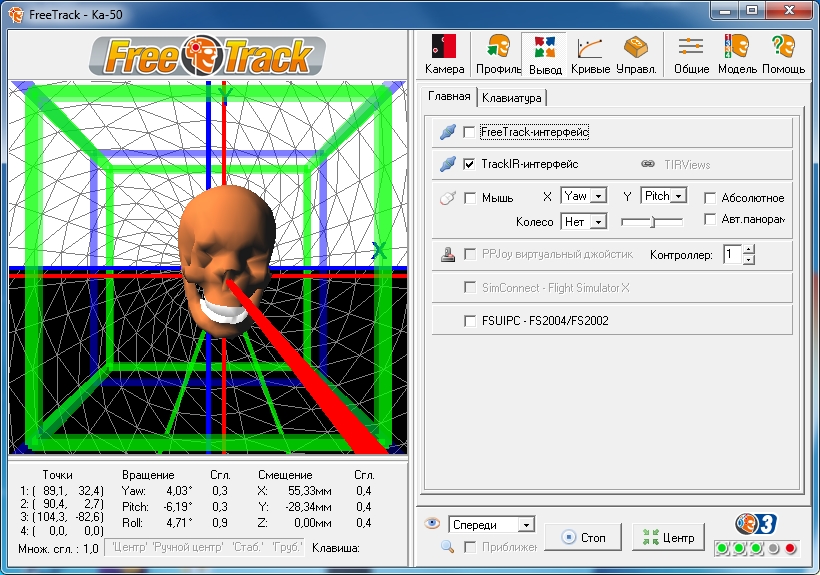Screen dimensions: 820x575
Task: Click the FreeTrack 3 logo icon
Action: [755, 524]
